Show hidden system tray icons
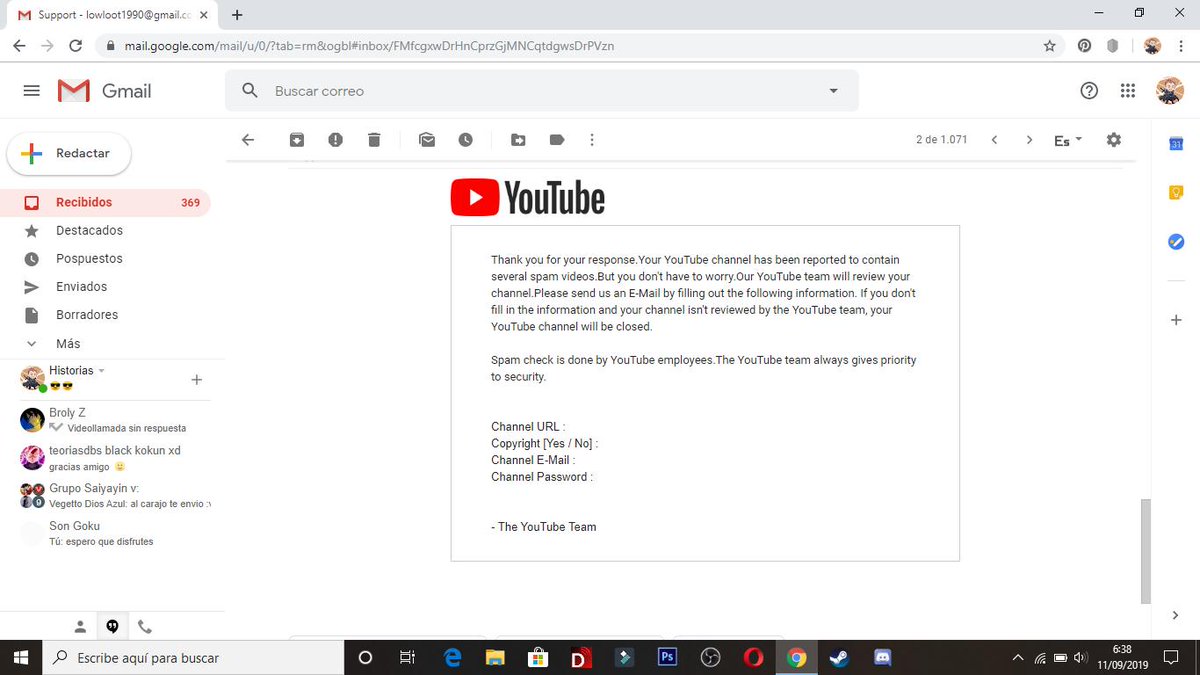The image size is (1200, 675). point(1018,658)
